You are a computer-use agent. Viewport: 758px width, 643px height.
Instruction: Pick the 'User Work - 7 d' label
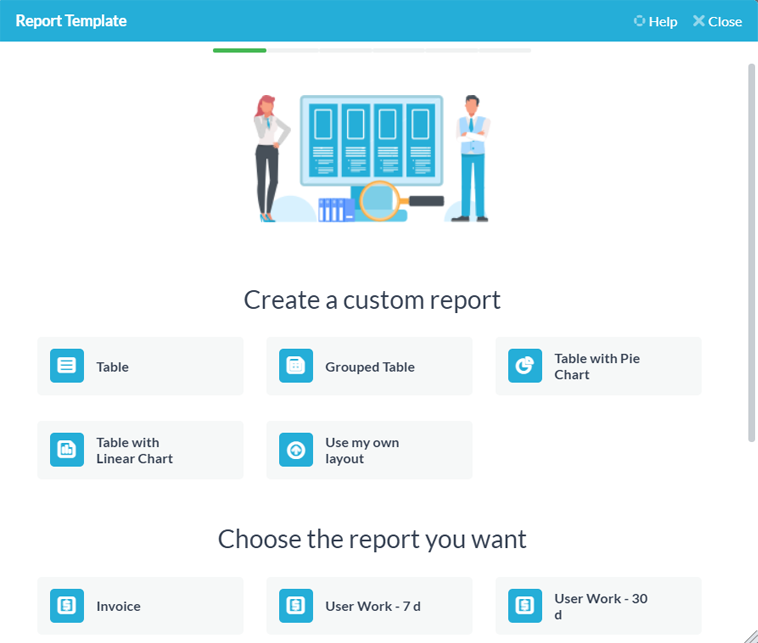click(374, 606)
